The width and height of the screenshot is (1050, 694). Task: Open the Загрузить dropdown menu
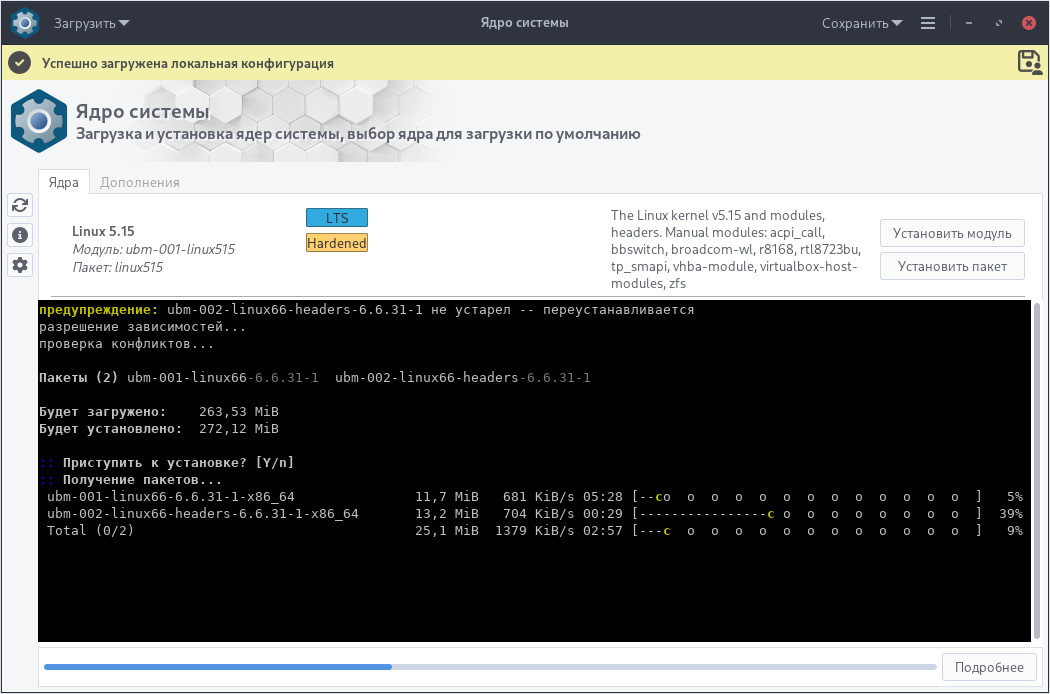92,23
